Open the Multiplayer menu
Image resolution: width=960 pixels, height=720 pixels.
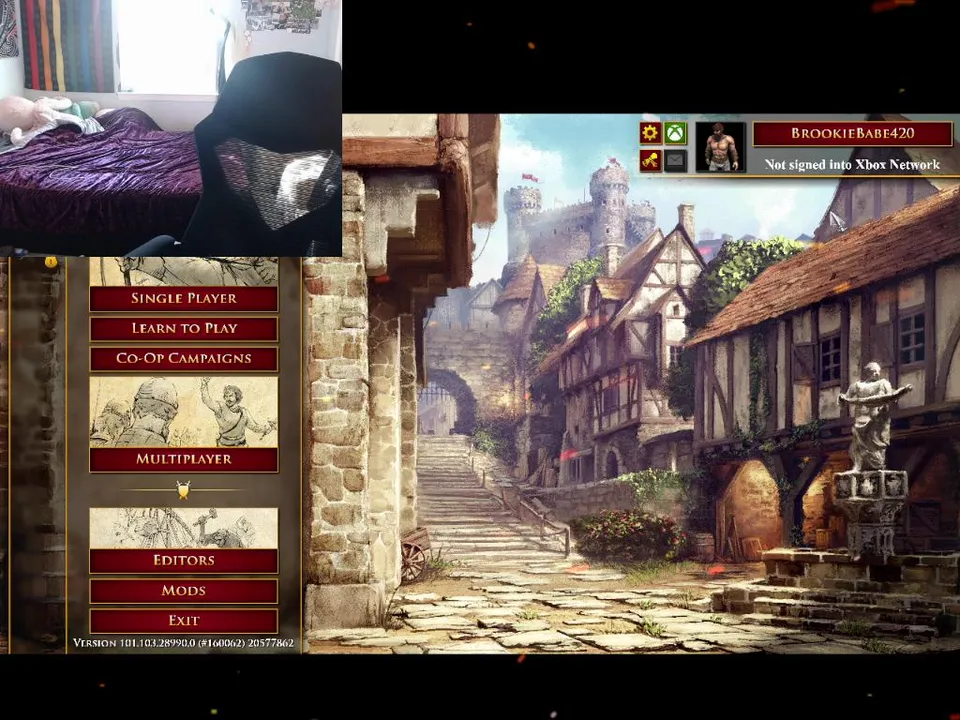click(184, 459)
